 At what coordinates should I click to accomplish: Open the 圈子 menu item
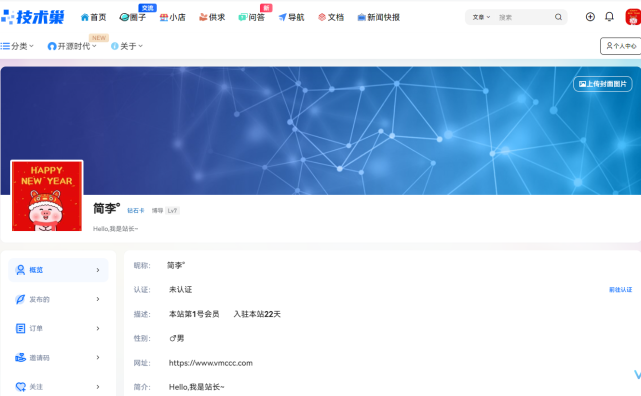tap(133, 17)
